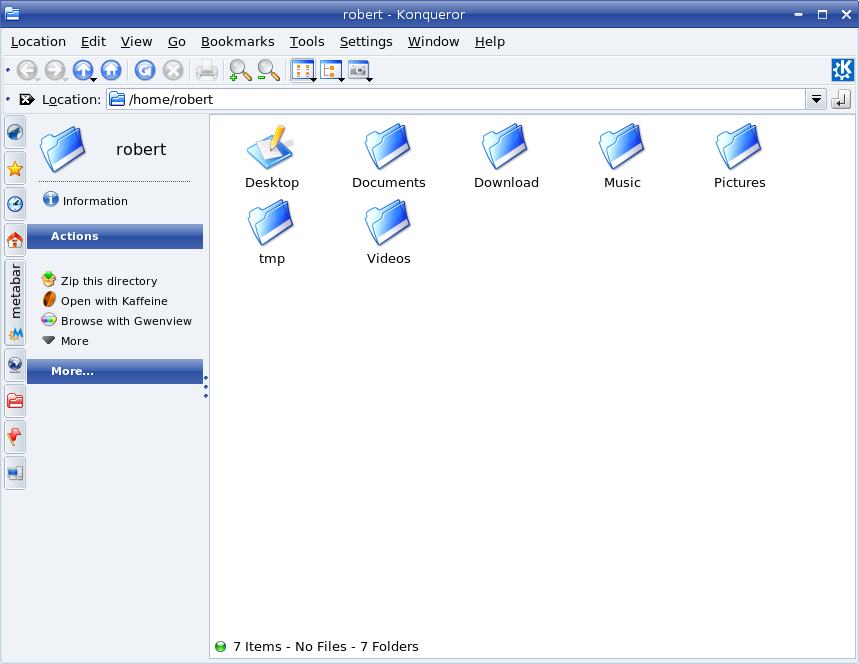Open the Network globe sidebar tab
Viewport: 859px width, 664px height.
(x=15, y=365)
